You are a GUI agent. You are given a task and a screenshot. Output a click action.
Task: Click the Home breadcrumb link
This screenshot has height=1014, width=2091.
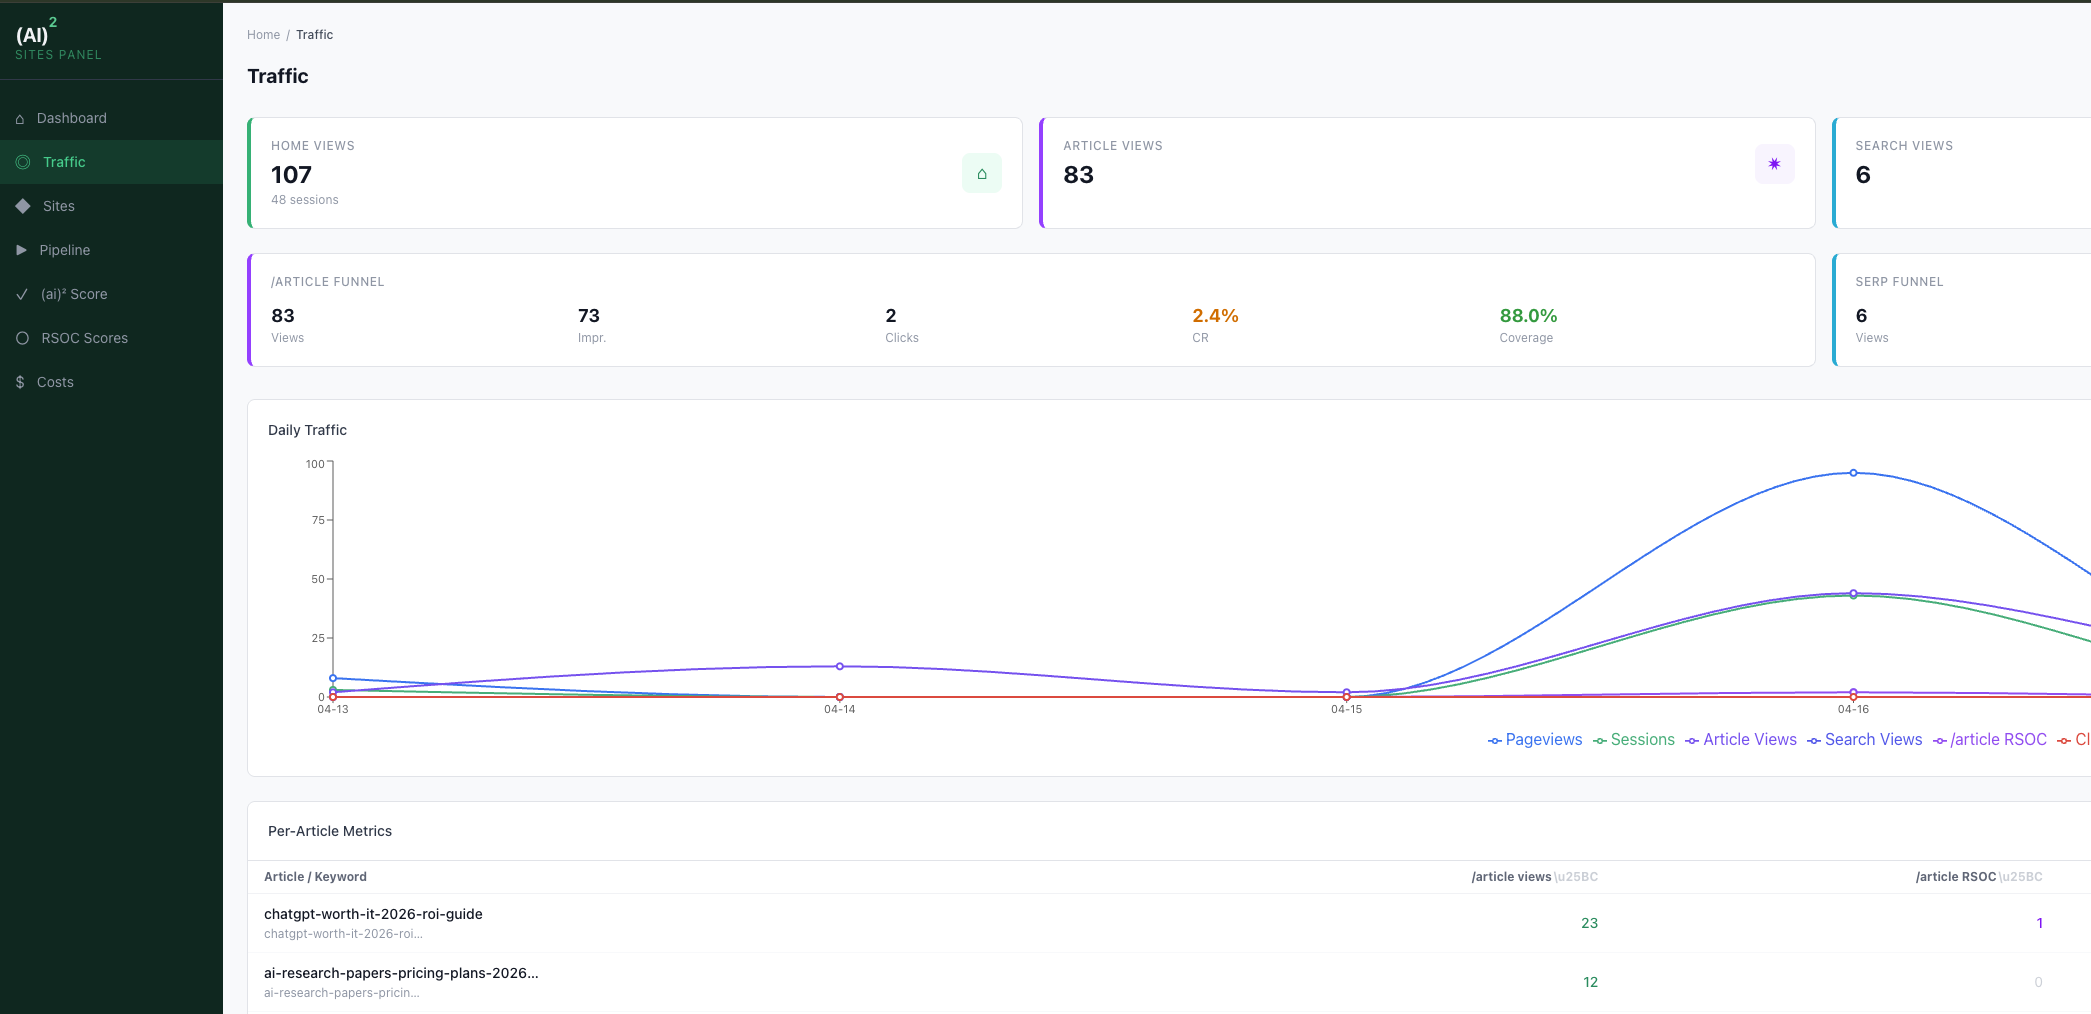[263, 34]
